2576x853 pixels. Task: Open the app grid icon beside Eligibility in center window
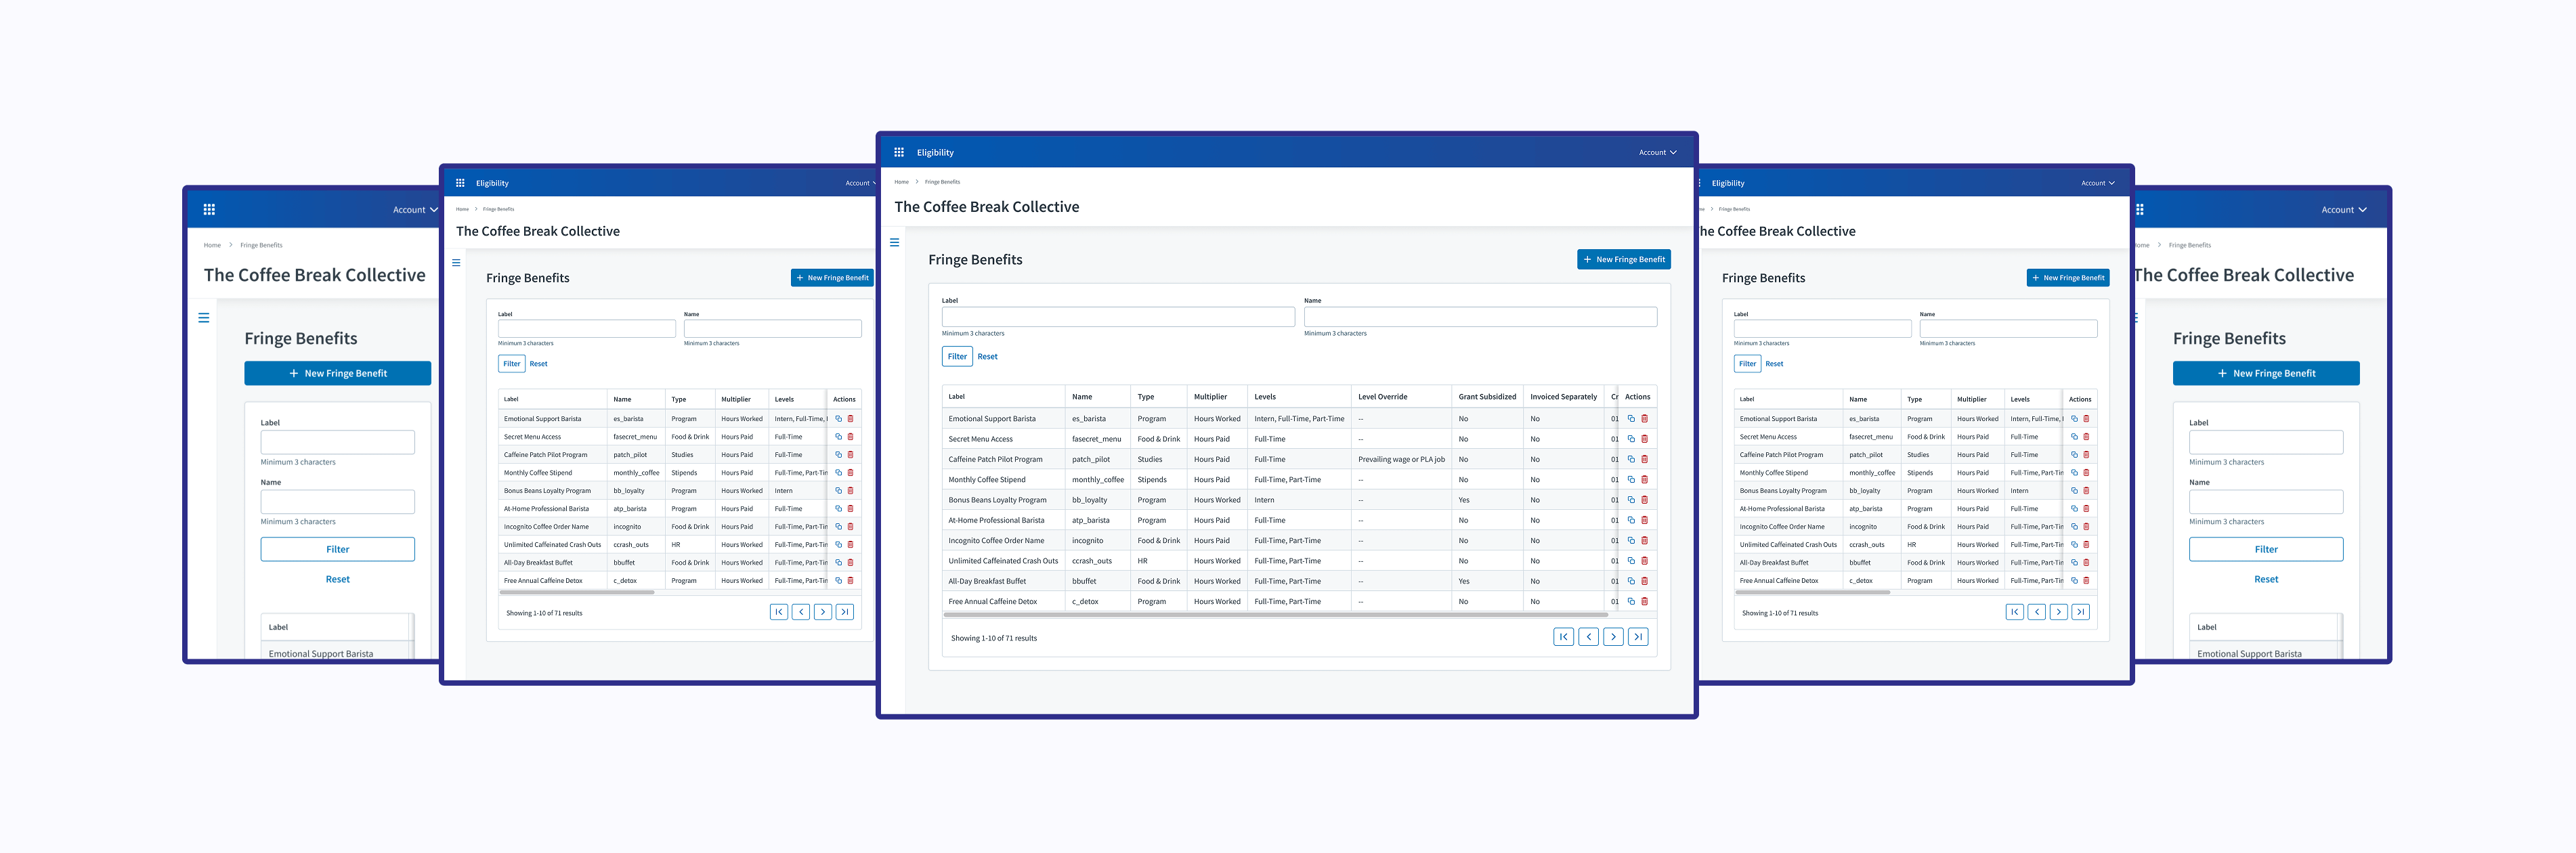tap(898, 152)
